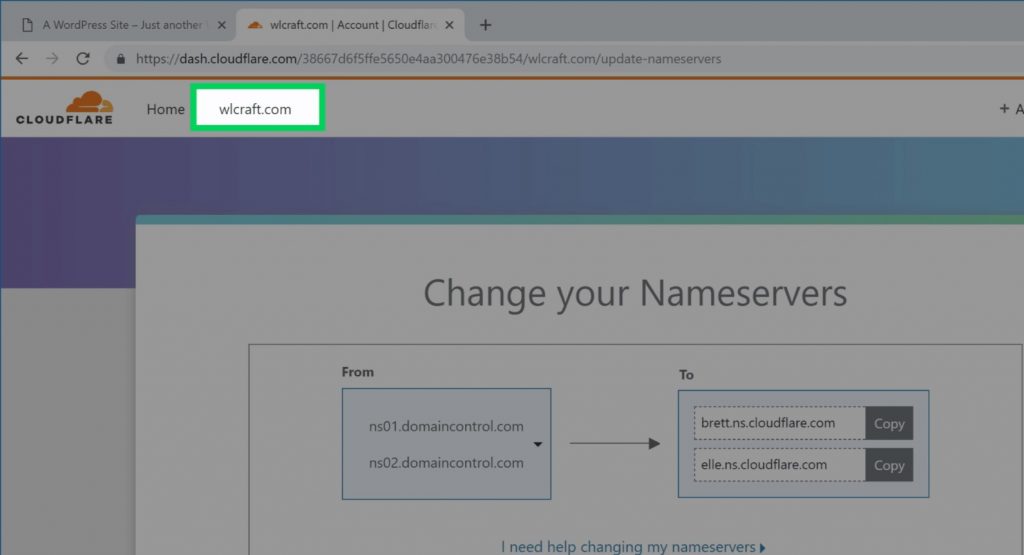Copy elle.ns.cloudflare.com nameserver
Screen dimensions: 1024x555
[889, 465]
